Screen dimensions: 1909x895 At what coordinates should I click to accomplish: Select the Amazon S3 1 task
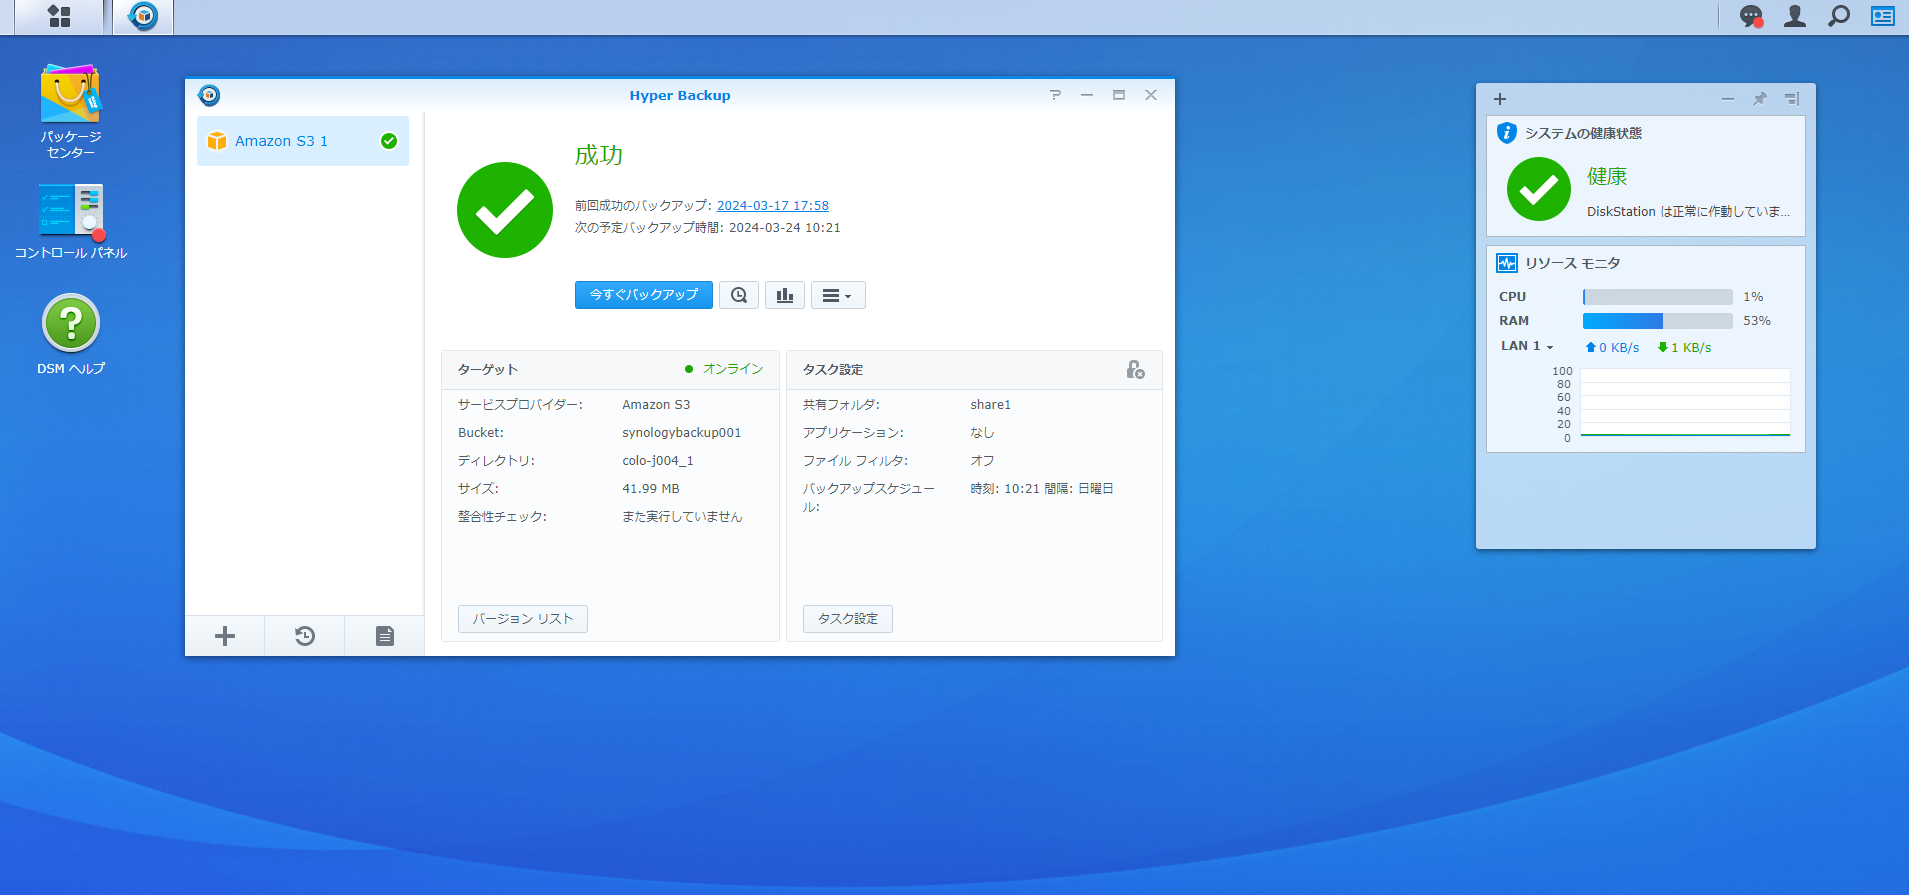pyautogui.click(x=303, y=141)
